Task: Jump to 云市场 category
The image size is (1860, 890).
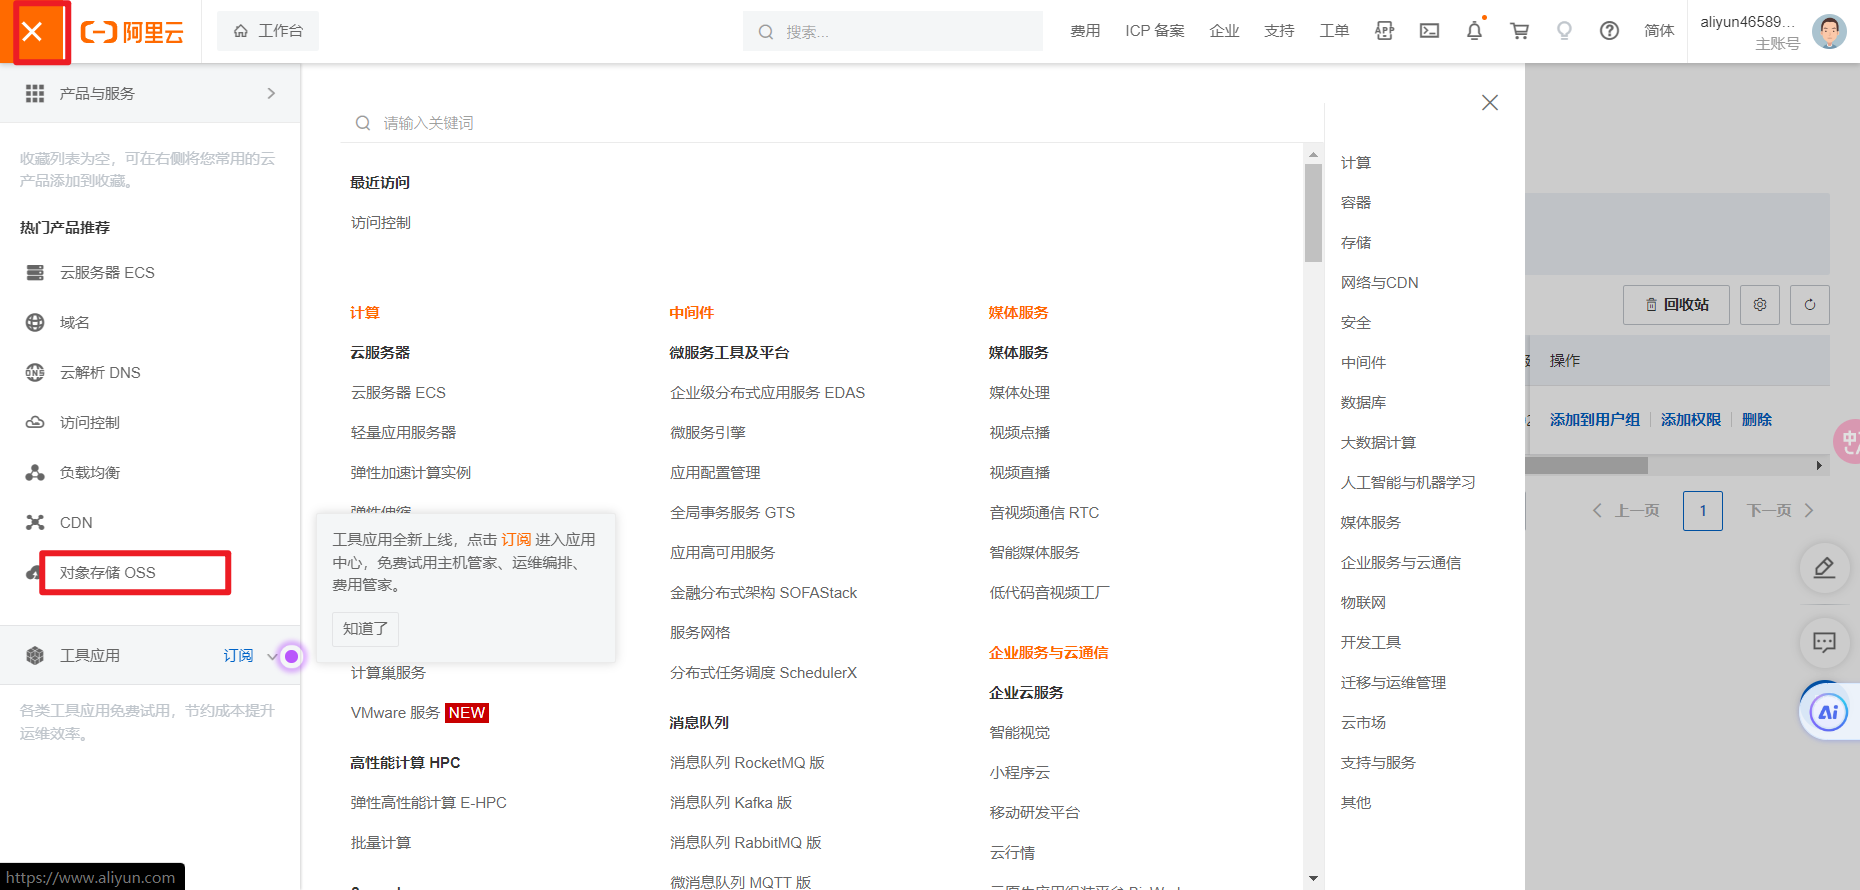Action: tap(1363, 722)
